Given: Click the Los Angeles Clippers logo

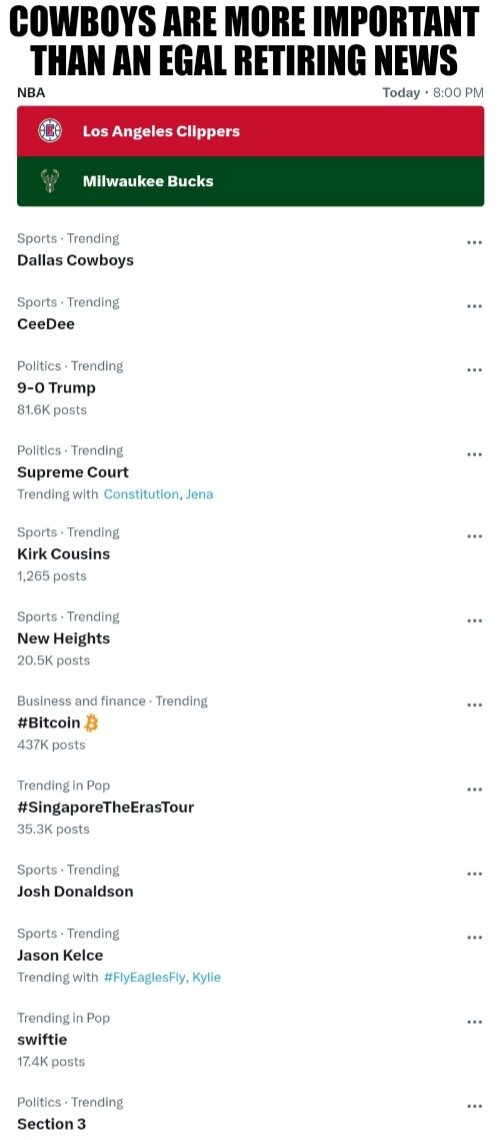Looking at the screenshot, I should (x=49, y=132).
